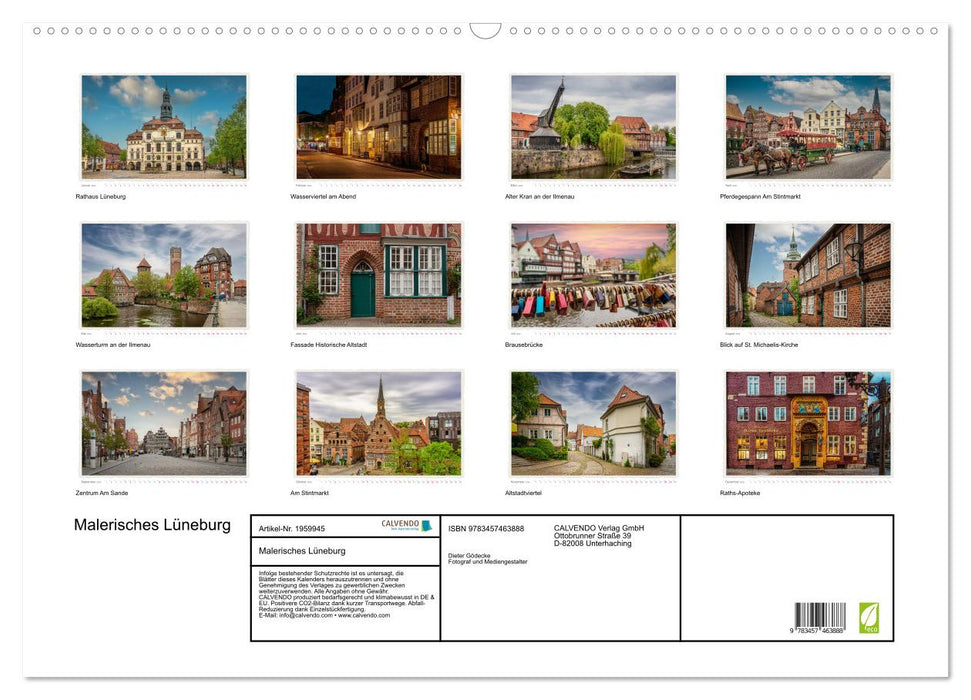Viewport: 971px width, 700px height.
Task: Click the Raths-Apotheke photo
Action: tap(807, 422)
